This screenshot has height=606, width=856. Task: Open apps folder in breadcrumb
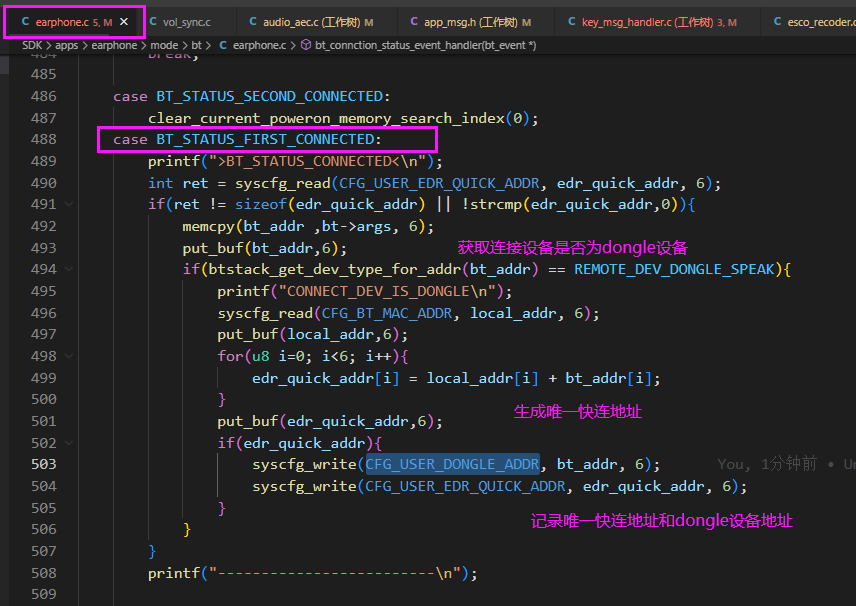point(67,45)
